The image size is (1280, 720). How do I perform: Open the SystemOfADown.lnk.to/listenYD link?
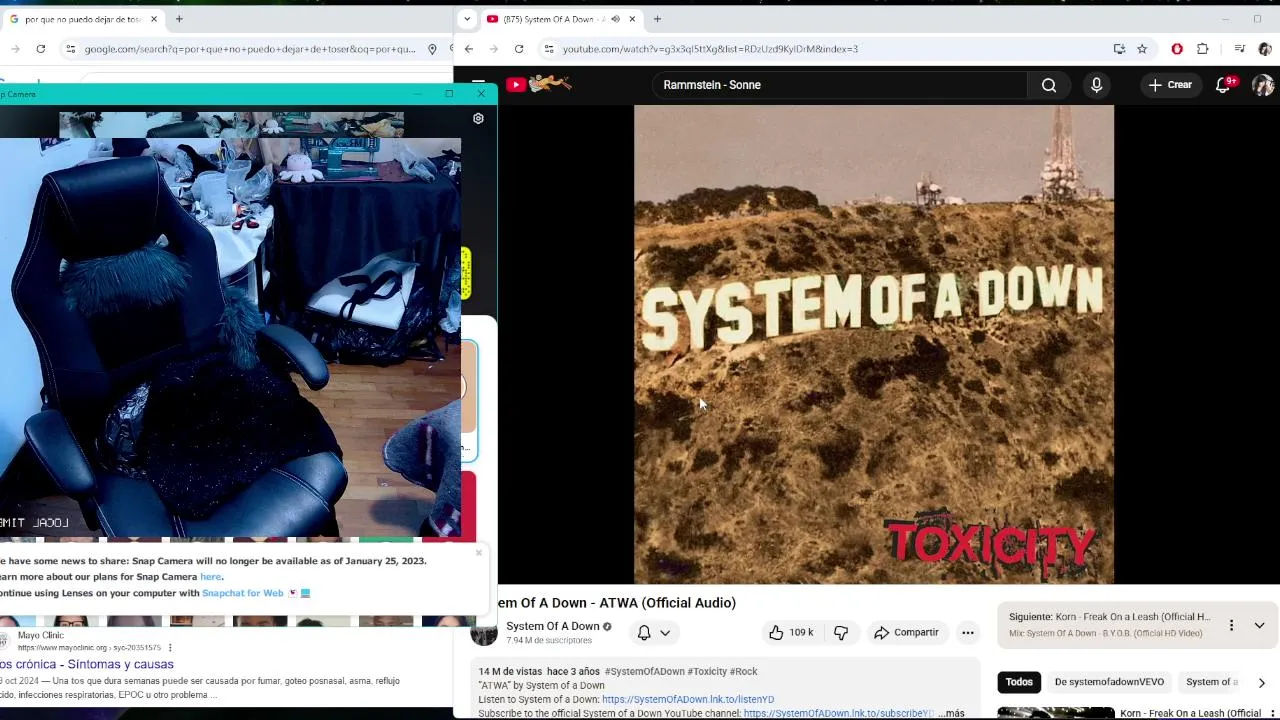pyautogui.click(x=688, y=700)
